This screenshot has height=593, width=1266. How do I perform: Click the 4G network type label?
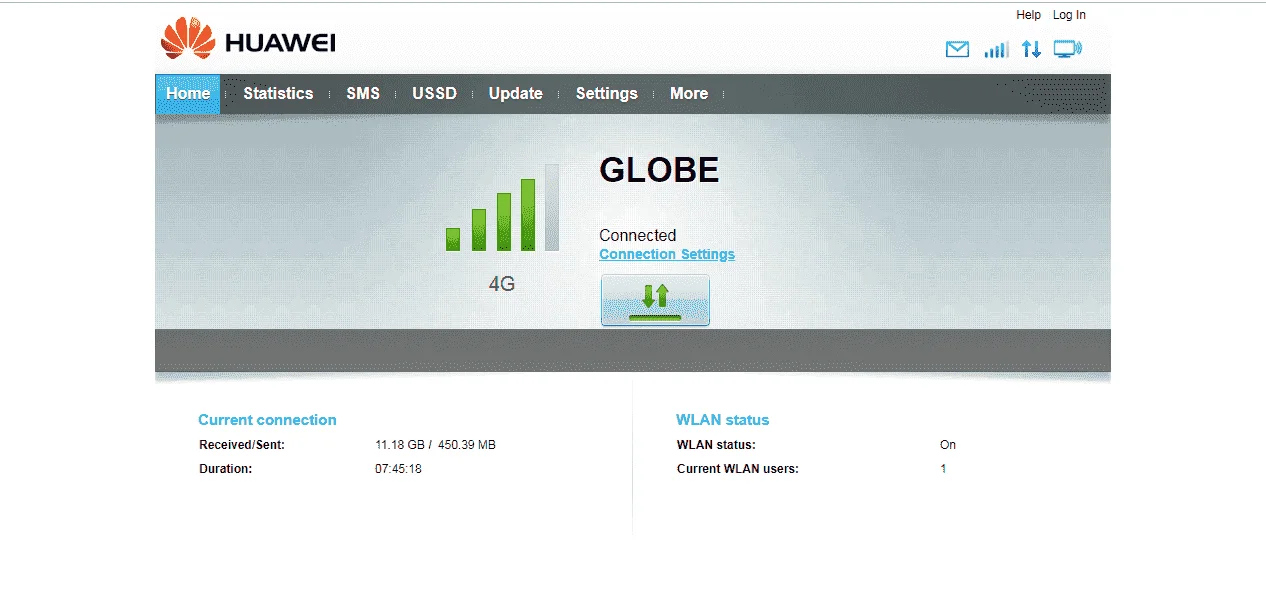(502, 283)
